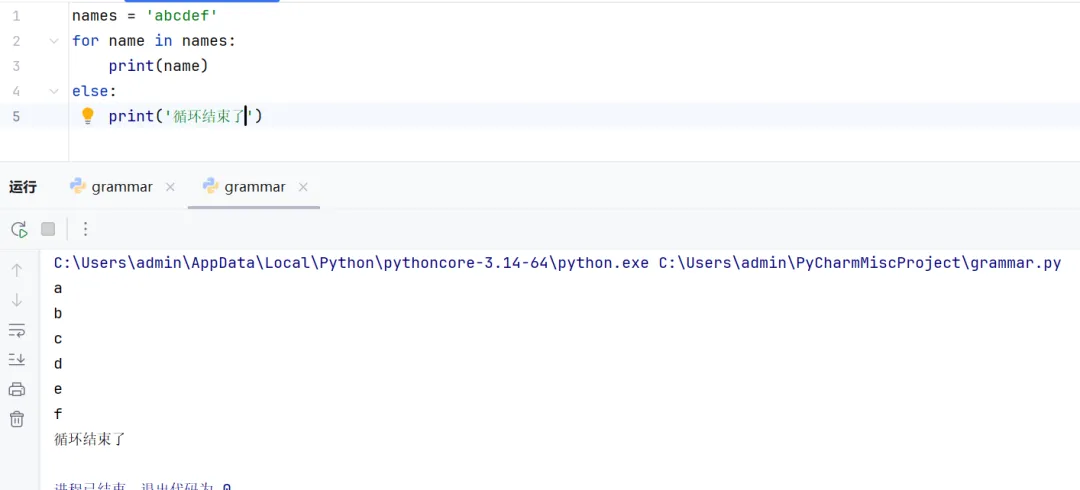This screenshot has height=490, width=1080.
Task: Click the Rerun grammar icon
Action: point(19,229)
